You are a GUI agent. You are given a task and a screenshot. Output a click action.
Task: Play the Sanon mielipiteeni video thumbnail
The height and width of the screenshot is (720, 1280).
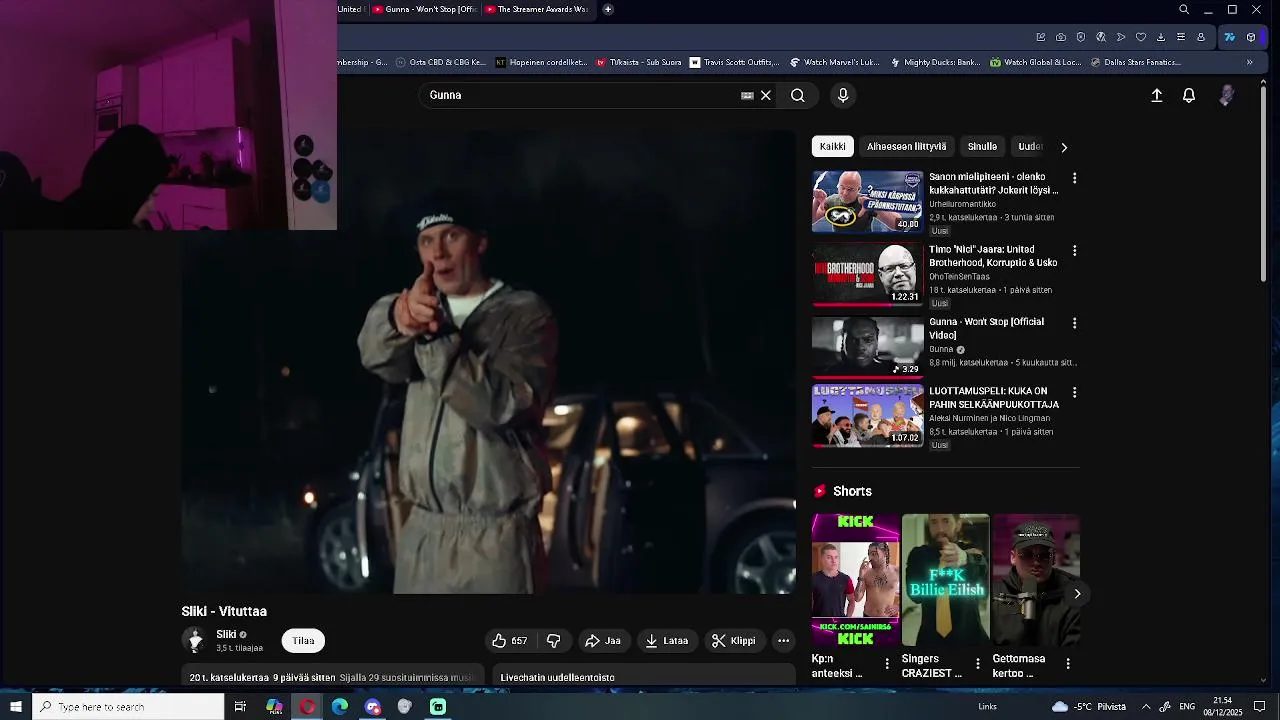[867, 201]
